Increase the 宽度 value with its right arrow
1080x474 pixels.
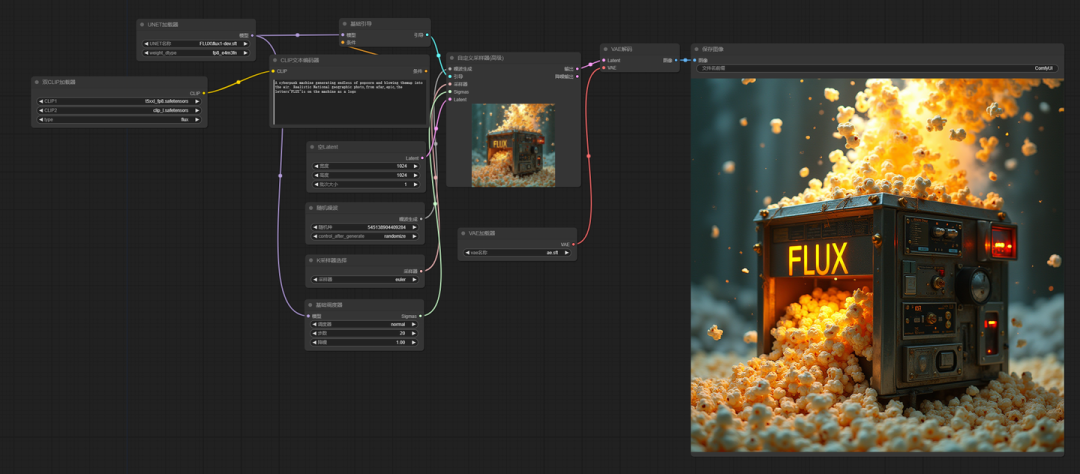[415, 166]
